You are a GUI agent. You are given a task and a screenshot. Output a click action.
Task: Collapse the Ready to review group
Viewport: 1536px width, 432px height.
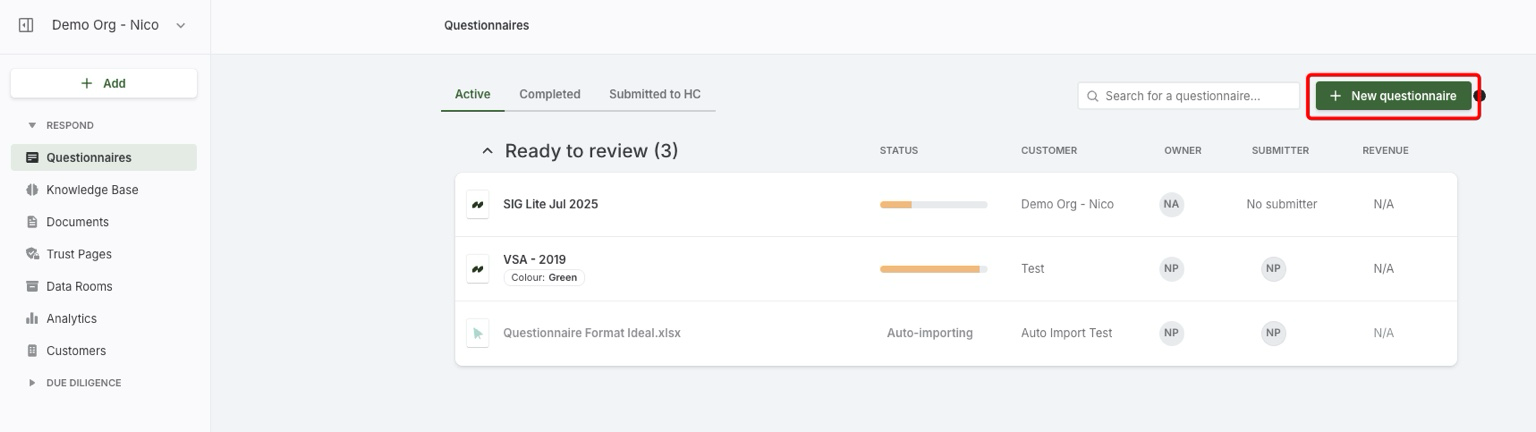click(x=487, y=151)
